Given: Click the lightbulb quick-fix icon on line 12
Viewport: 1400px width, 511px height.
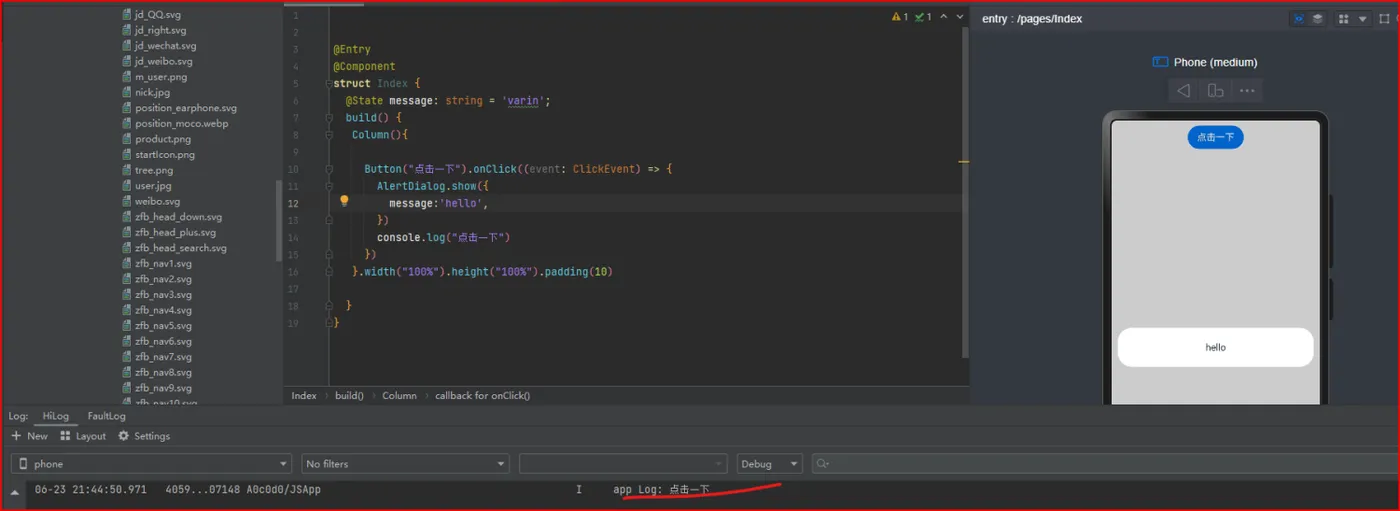Looking at the screenshot, I should coord(344,201).
